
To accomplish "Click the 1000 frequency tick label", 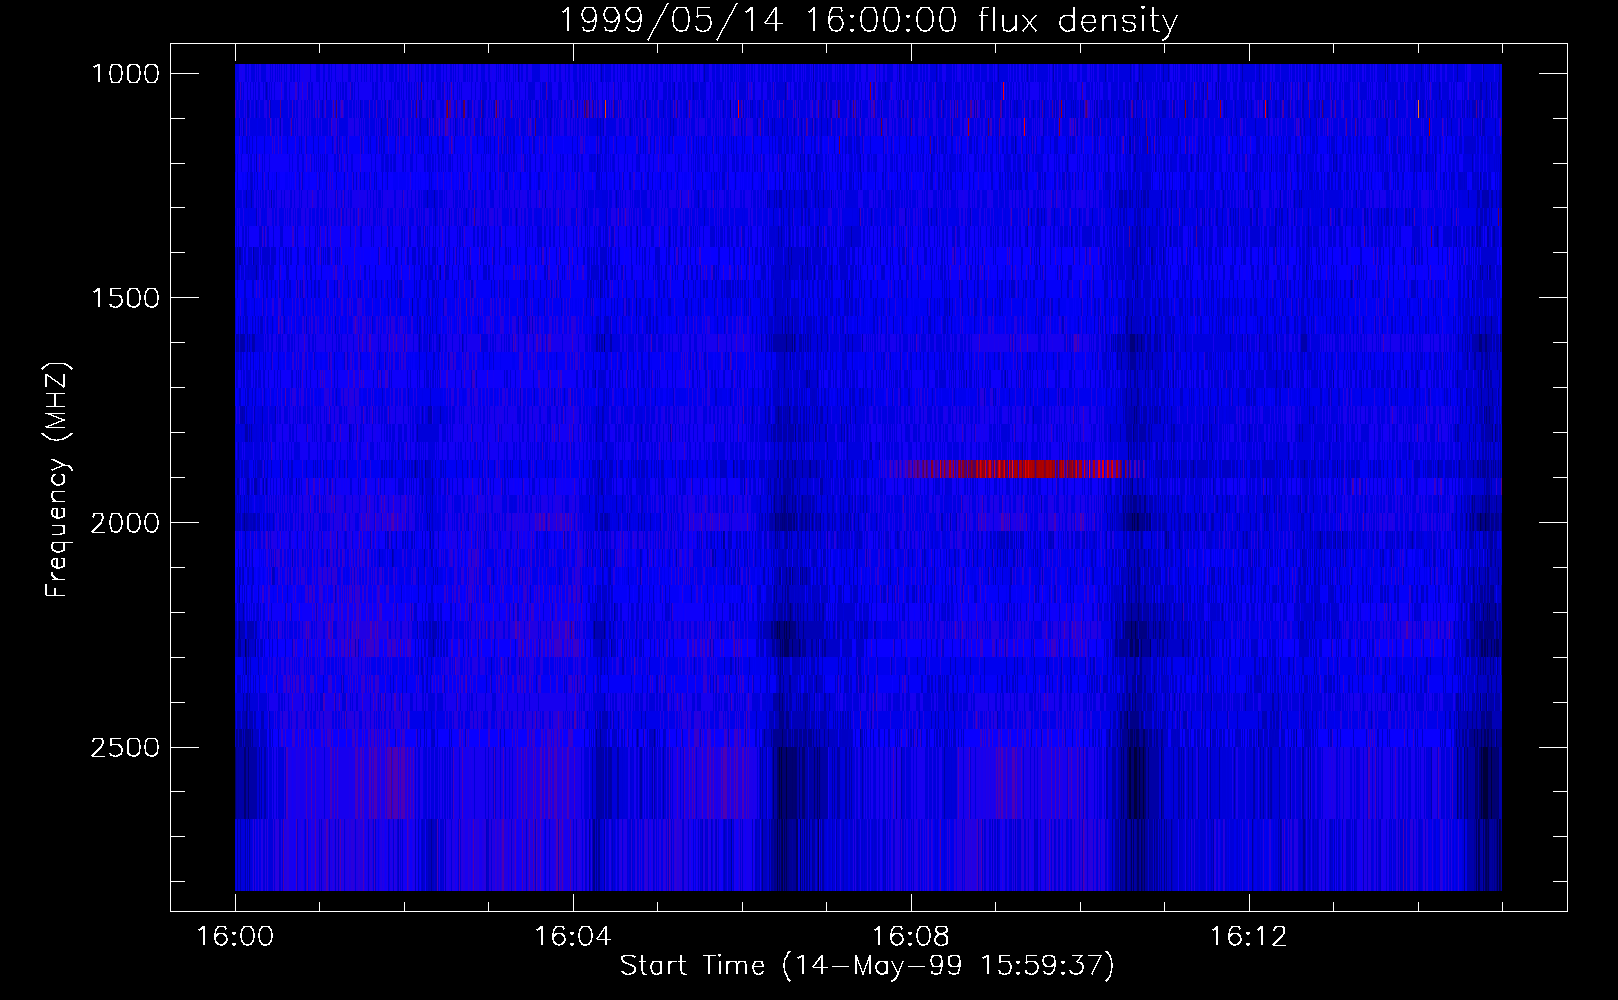I will 124,74.
